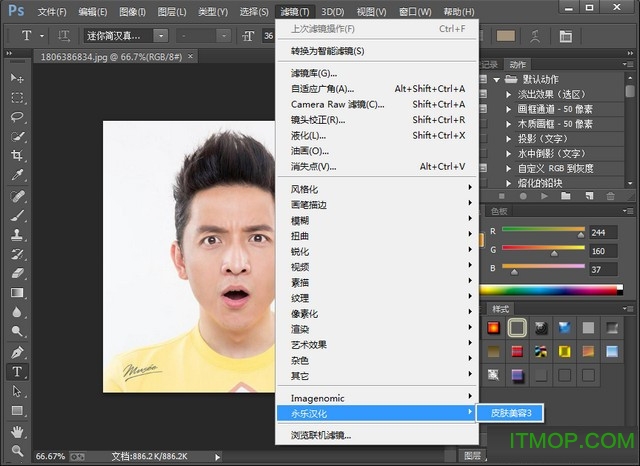Click 转换为智能滤镜(S)
The image size is (640, 466).
click(327, 51)
